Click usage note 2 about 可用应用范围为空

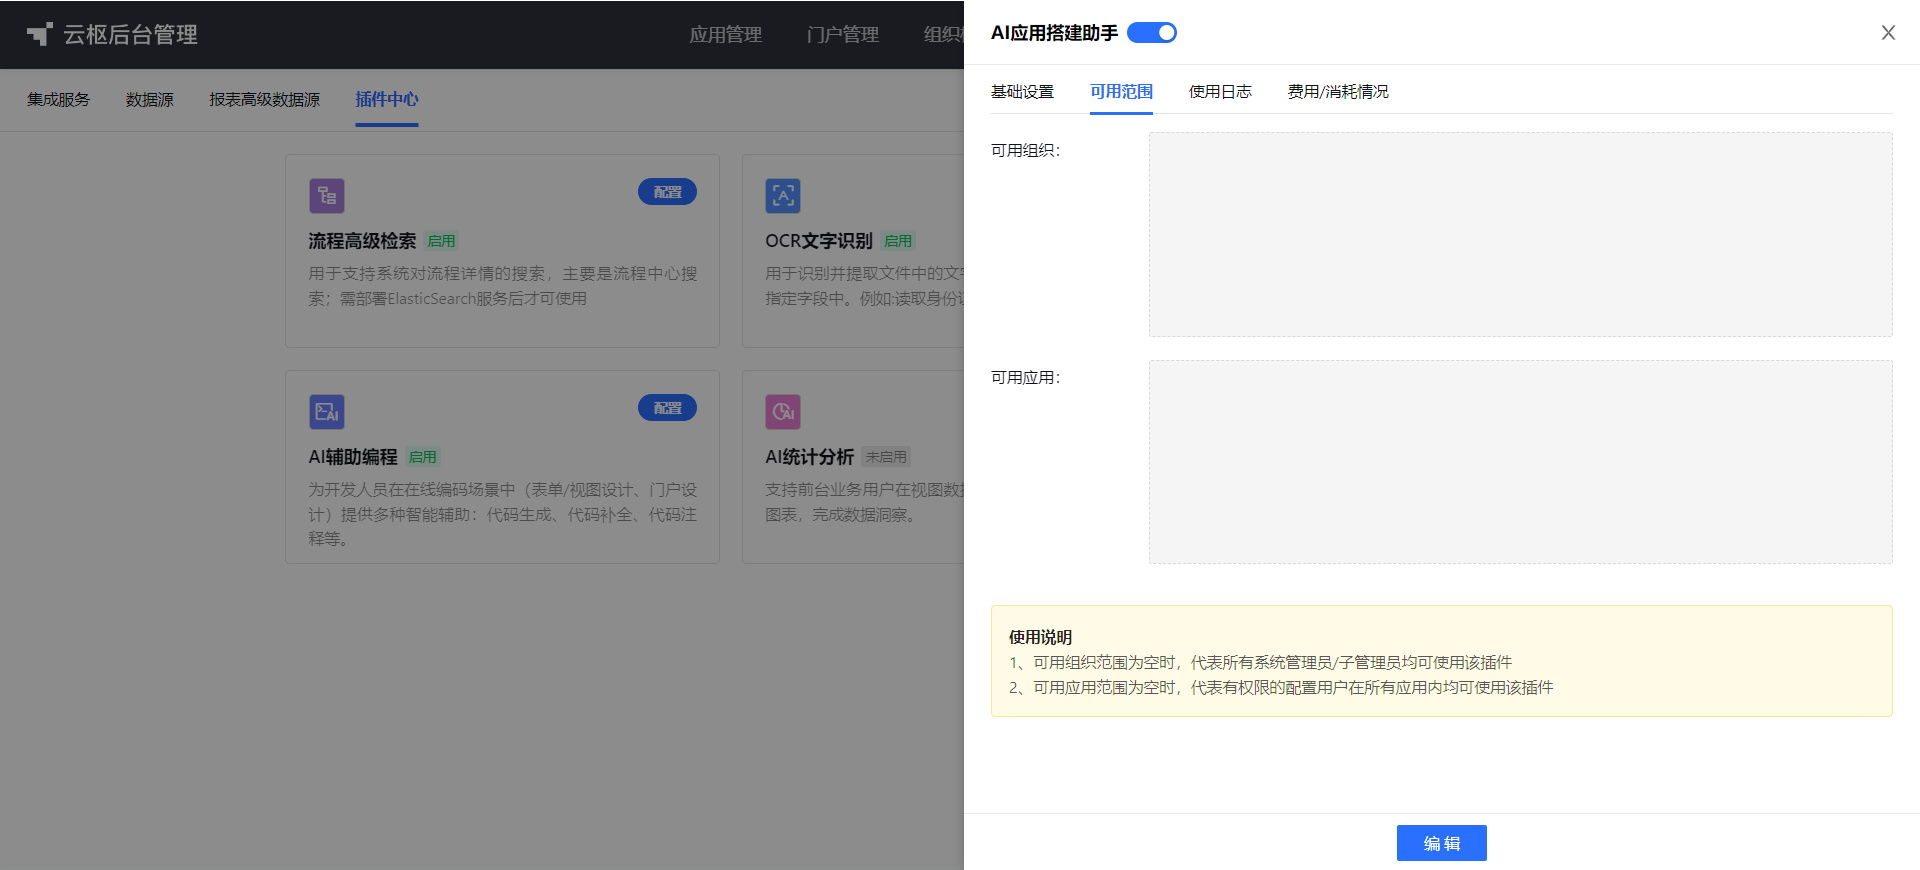click(1281, 687)
